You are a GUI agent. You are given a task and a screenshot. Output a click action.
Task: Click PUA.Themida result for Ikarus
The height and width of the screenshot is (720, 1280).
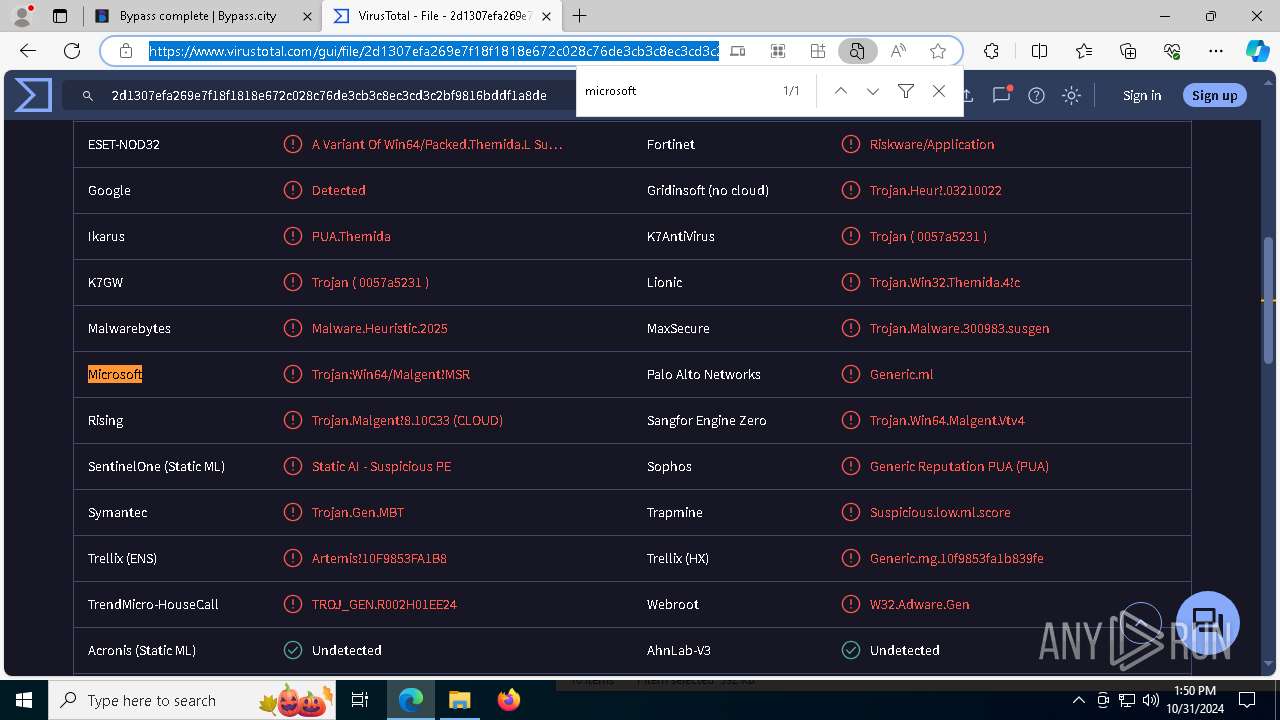[x=351, y=236]
